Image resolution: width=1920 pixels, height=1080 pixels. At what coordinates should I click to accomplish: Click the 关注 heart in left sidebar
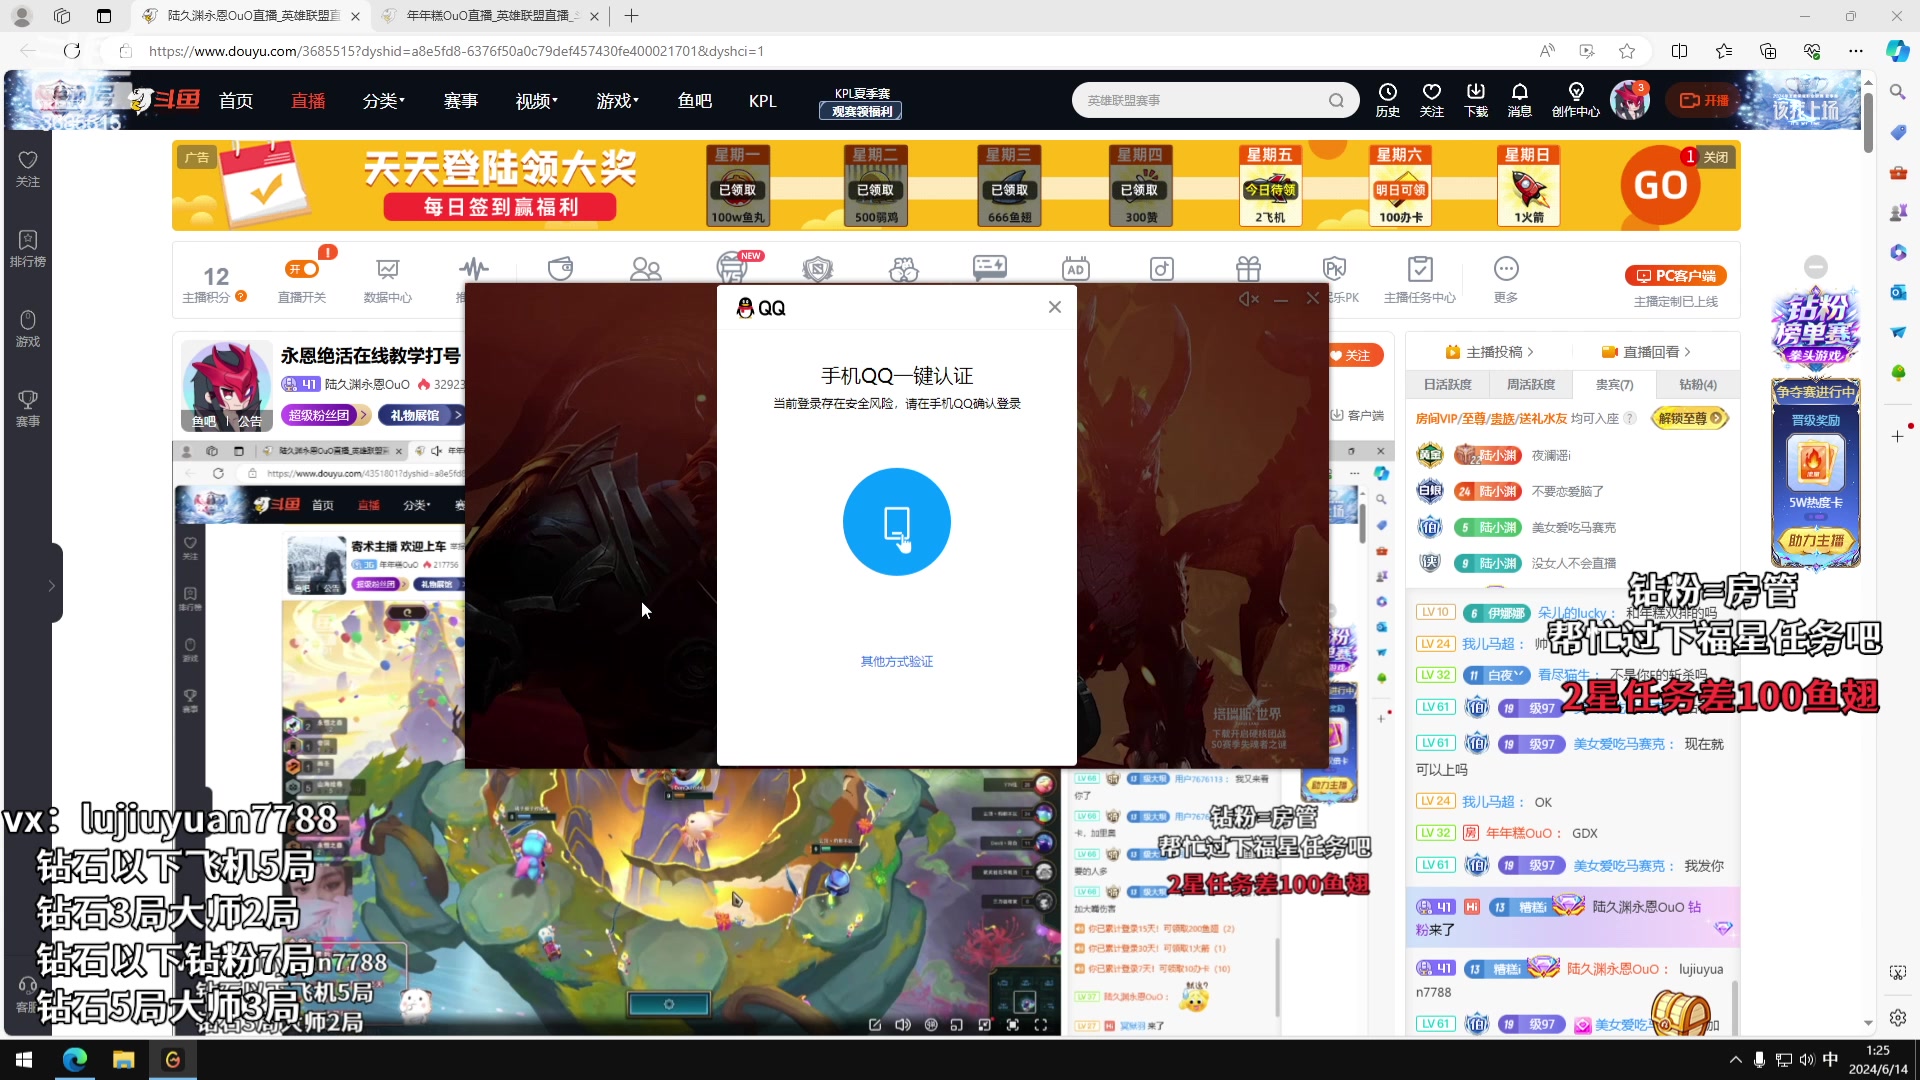click(x=28, y=168)
